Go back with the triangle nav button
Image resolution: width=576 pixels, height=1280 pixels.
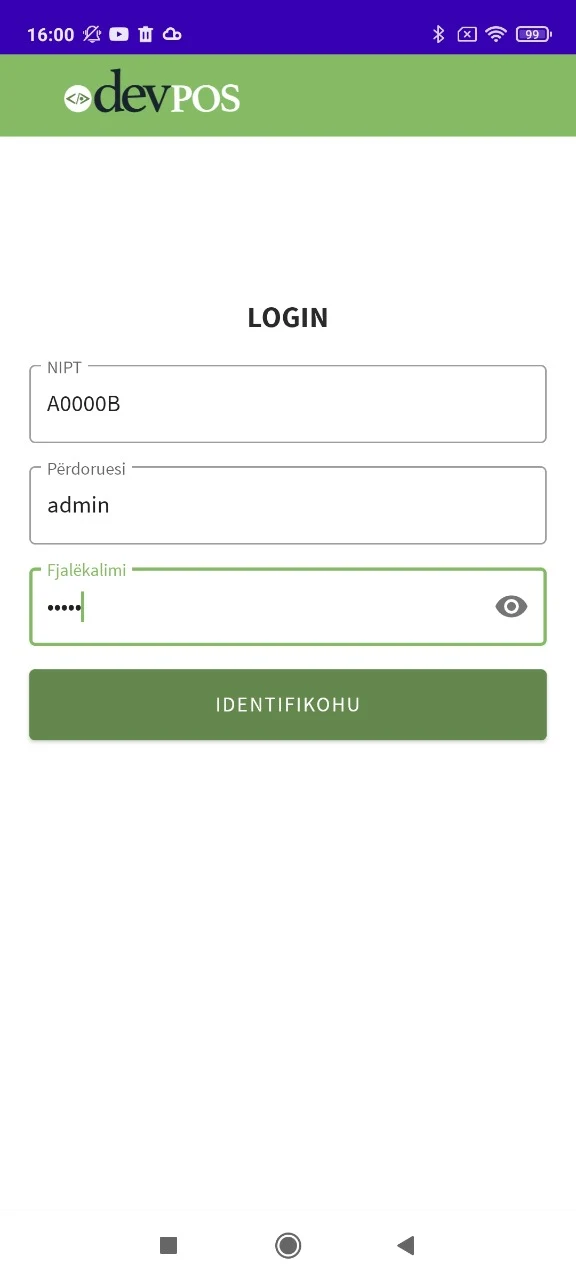coord(405,1245)
